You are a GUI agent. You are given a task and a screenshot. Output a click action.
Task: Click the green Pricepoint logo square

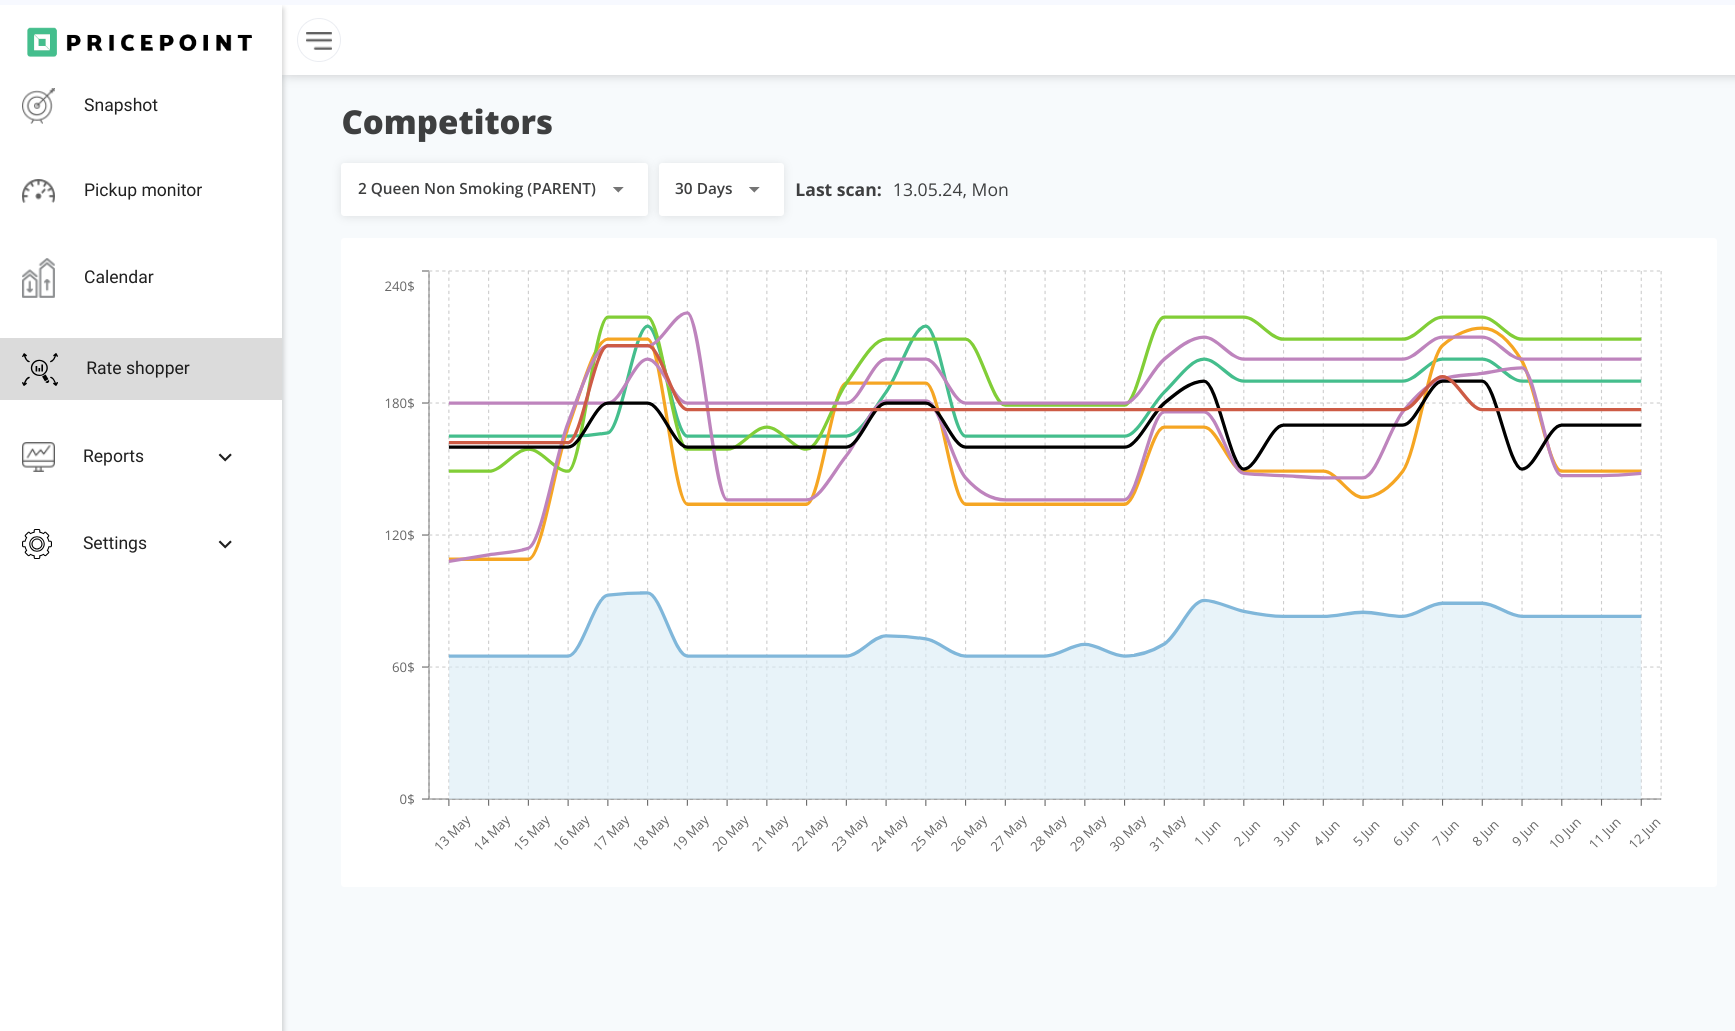40,42
